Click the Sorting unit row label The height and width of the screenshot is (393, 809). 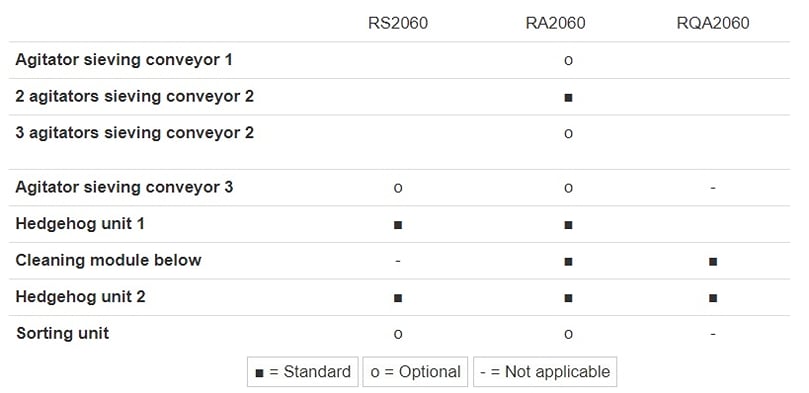point(62,333)
